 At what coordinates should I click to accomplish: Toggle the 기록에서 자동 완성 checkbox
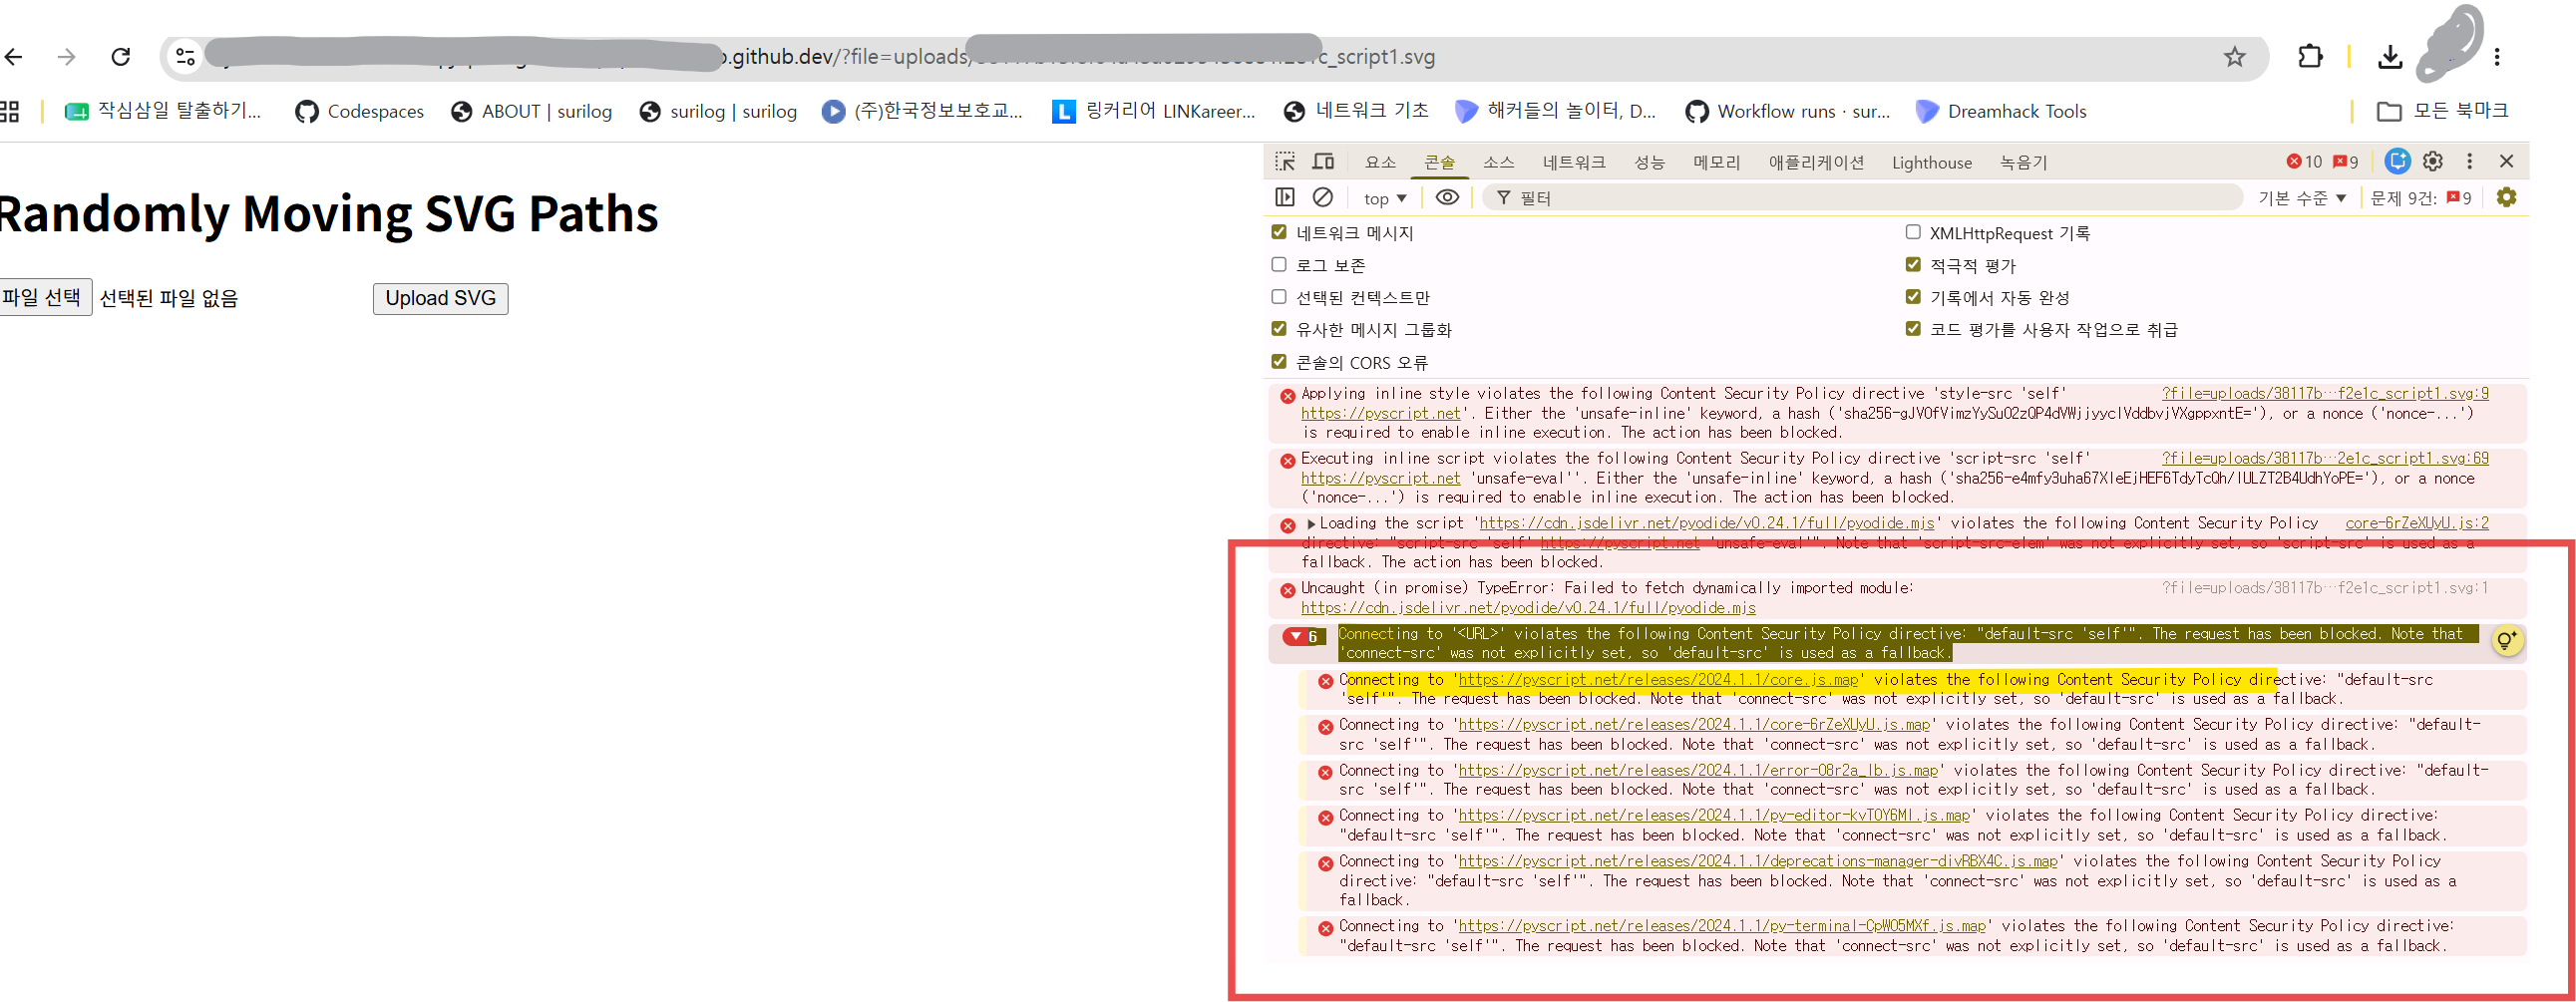click(1913, 296)
